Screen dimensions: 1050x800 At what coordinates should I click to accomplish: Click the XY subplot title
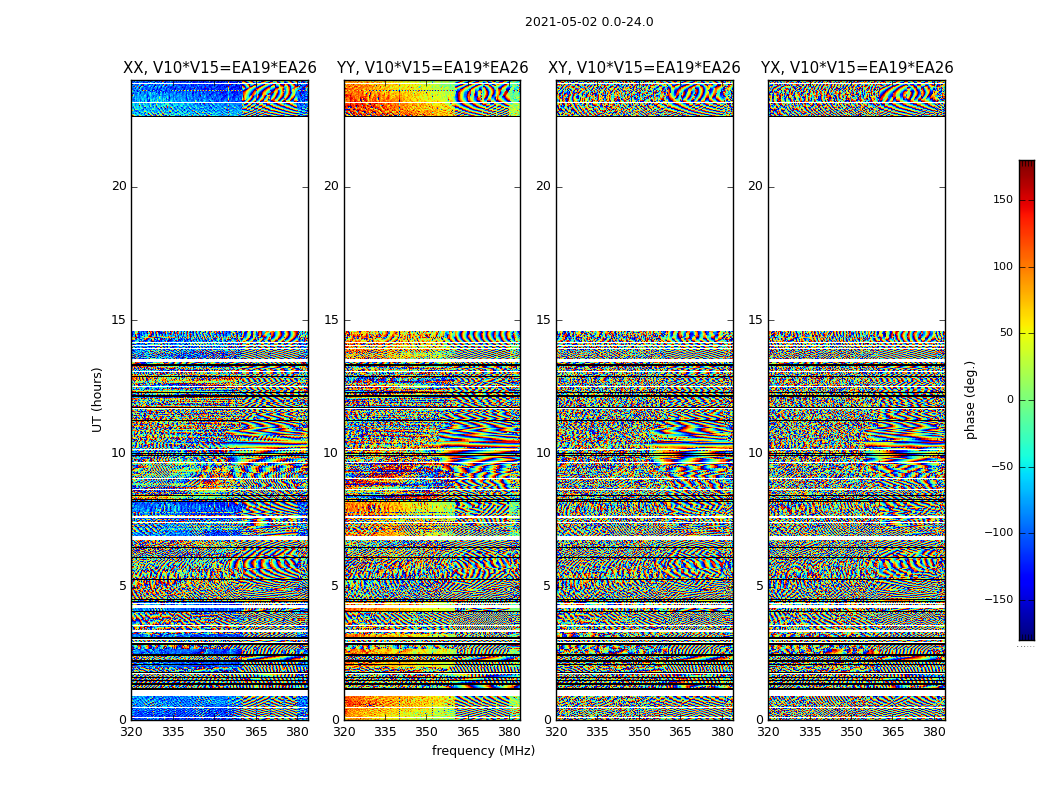click(644, 68)
